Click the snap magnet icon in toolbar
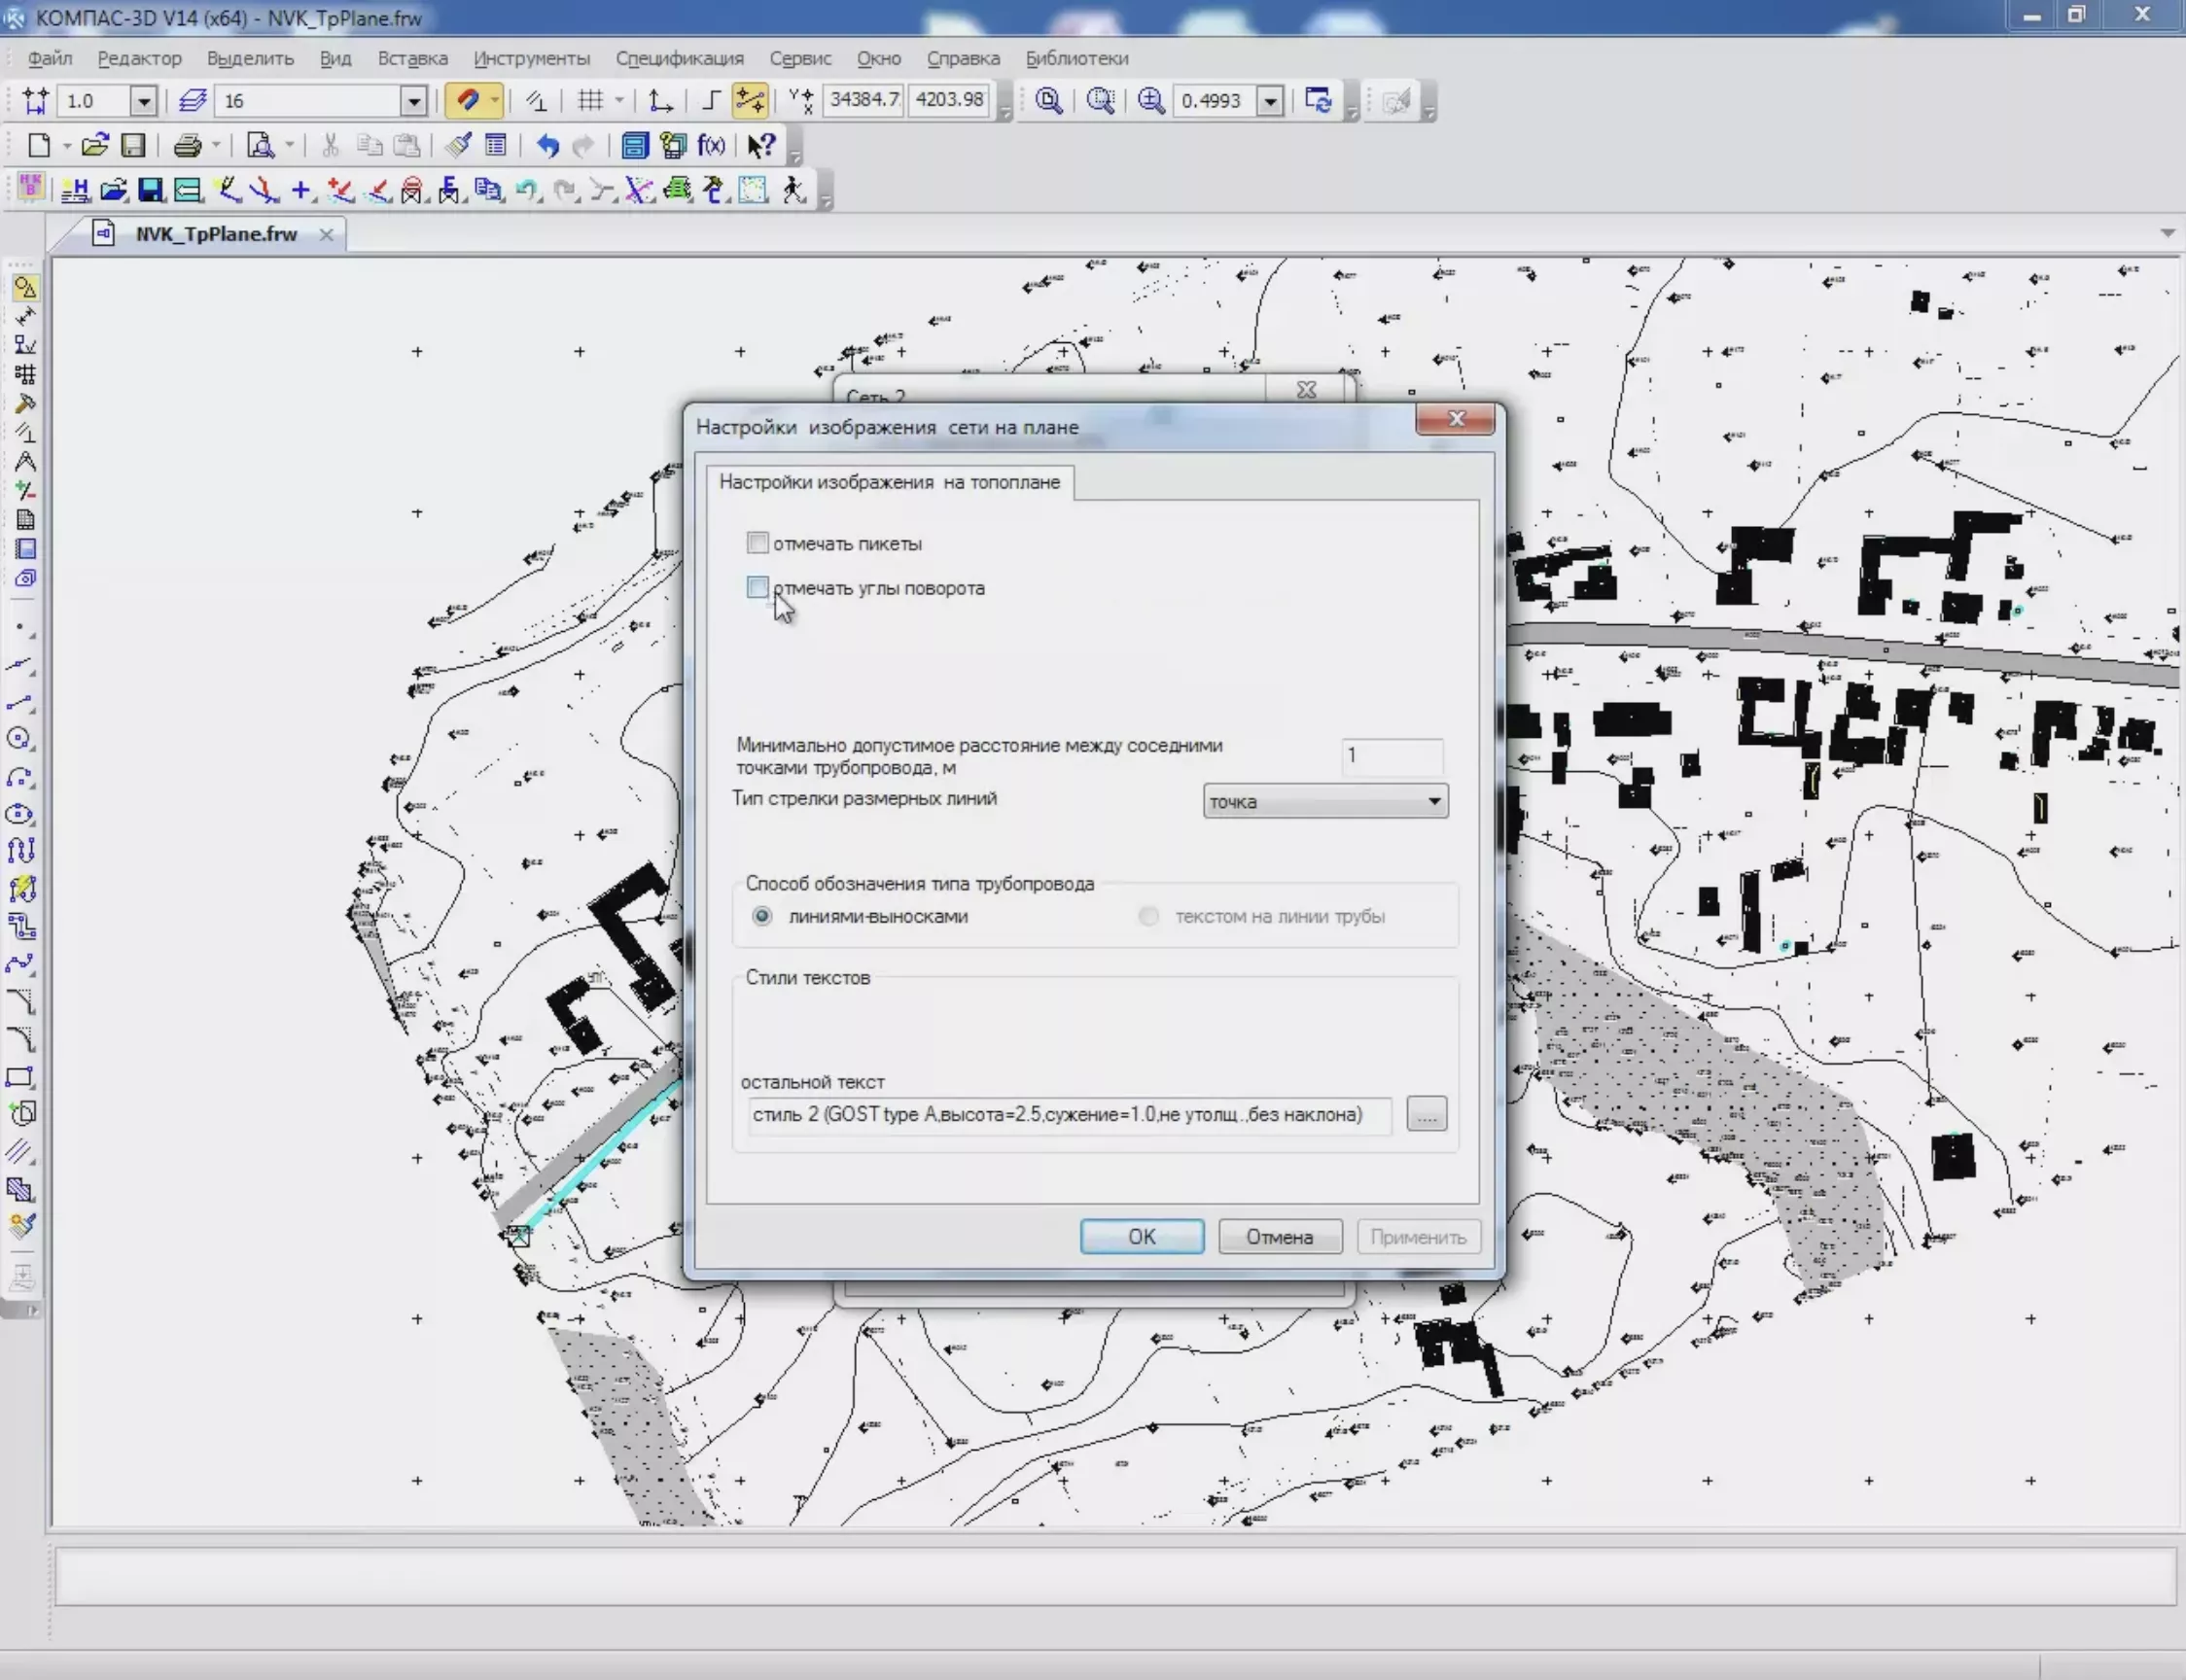2186x1680 pixels. (467, 100)
